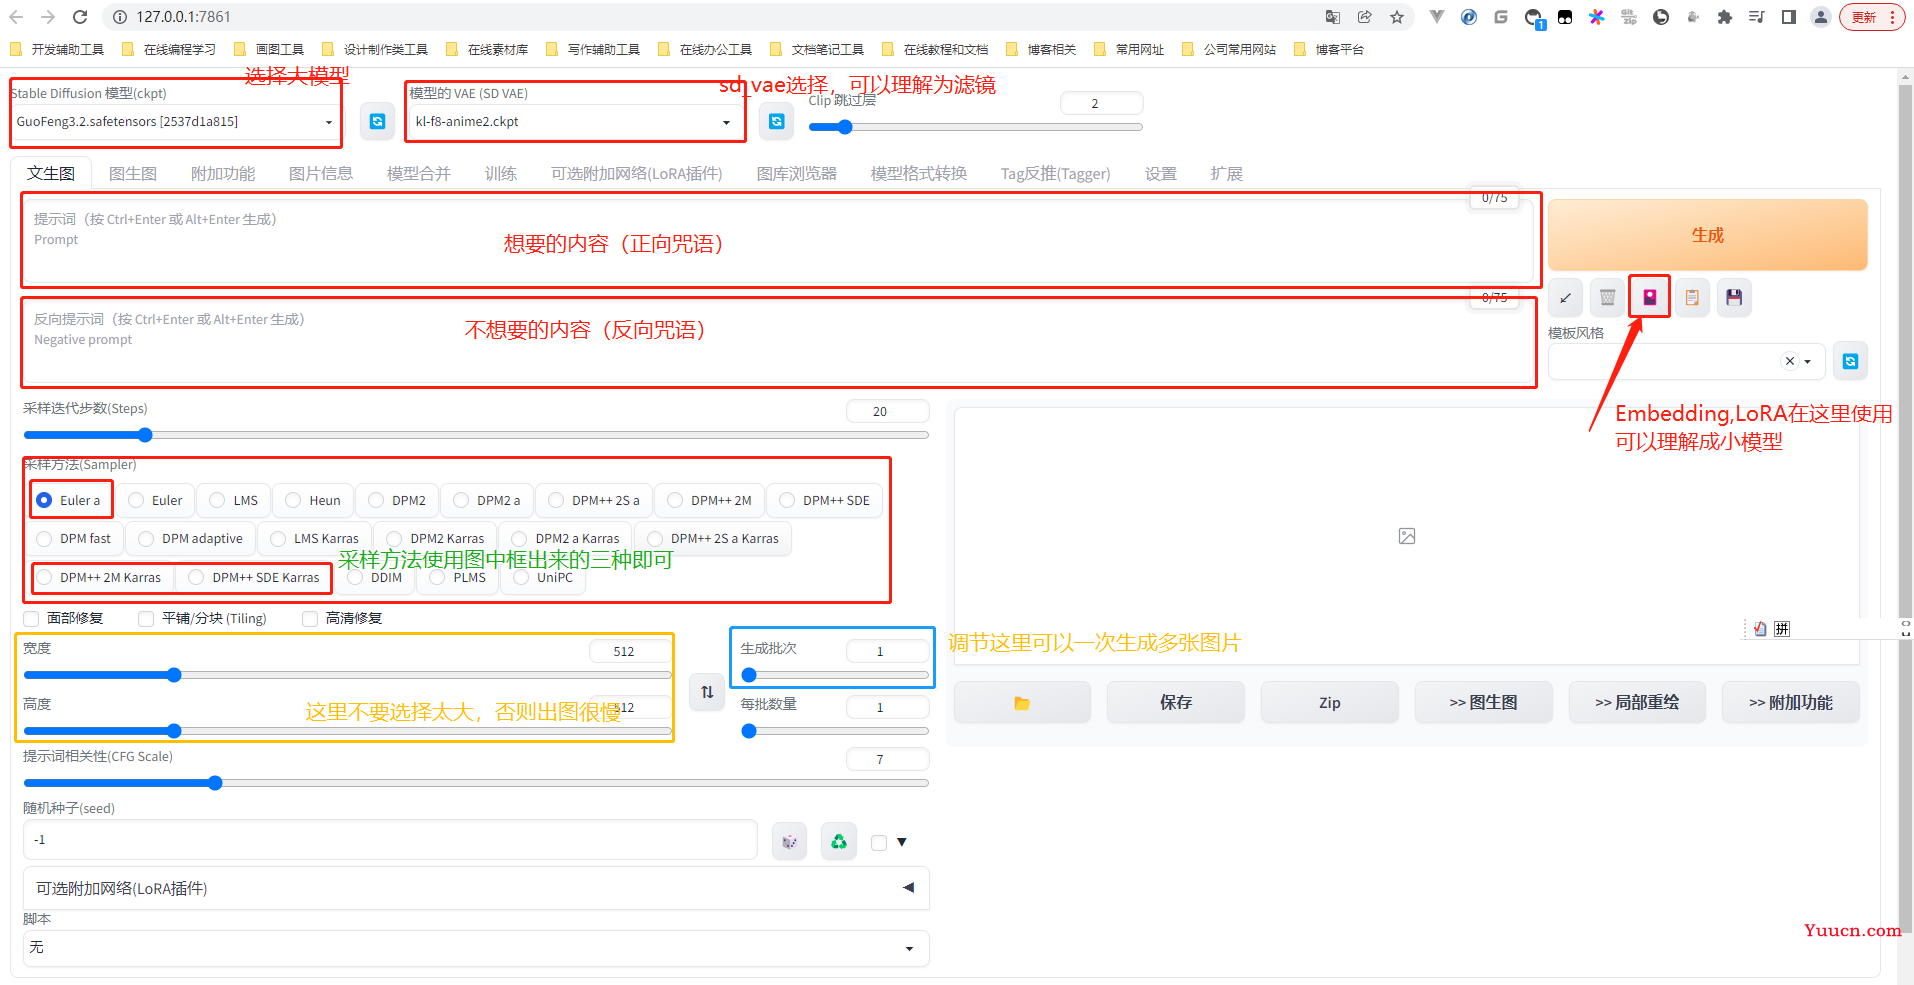Click the browser profile avatar icon
Viewport: 1914px width, 985px height.
pos(1821,17)
